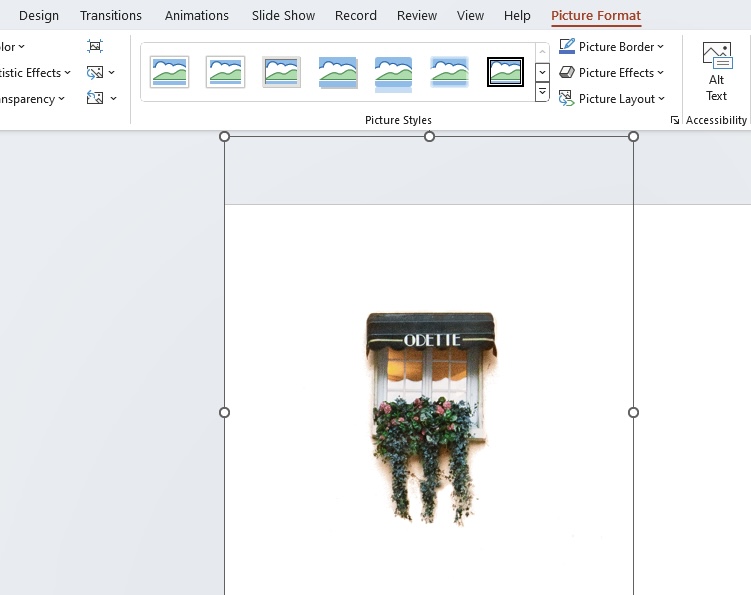Open the Design ribbon tab
The image size is (751, 595).
point(39,15)
